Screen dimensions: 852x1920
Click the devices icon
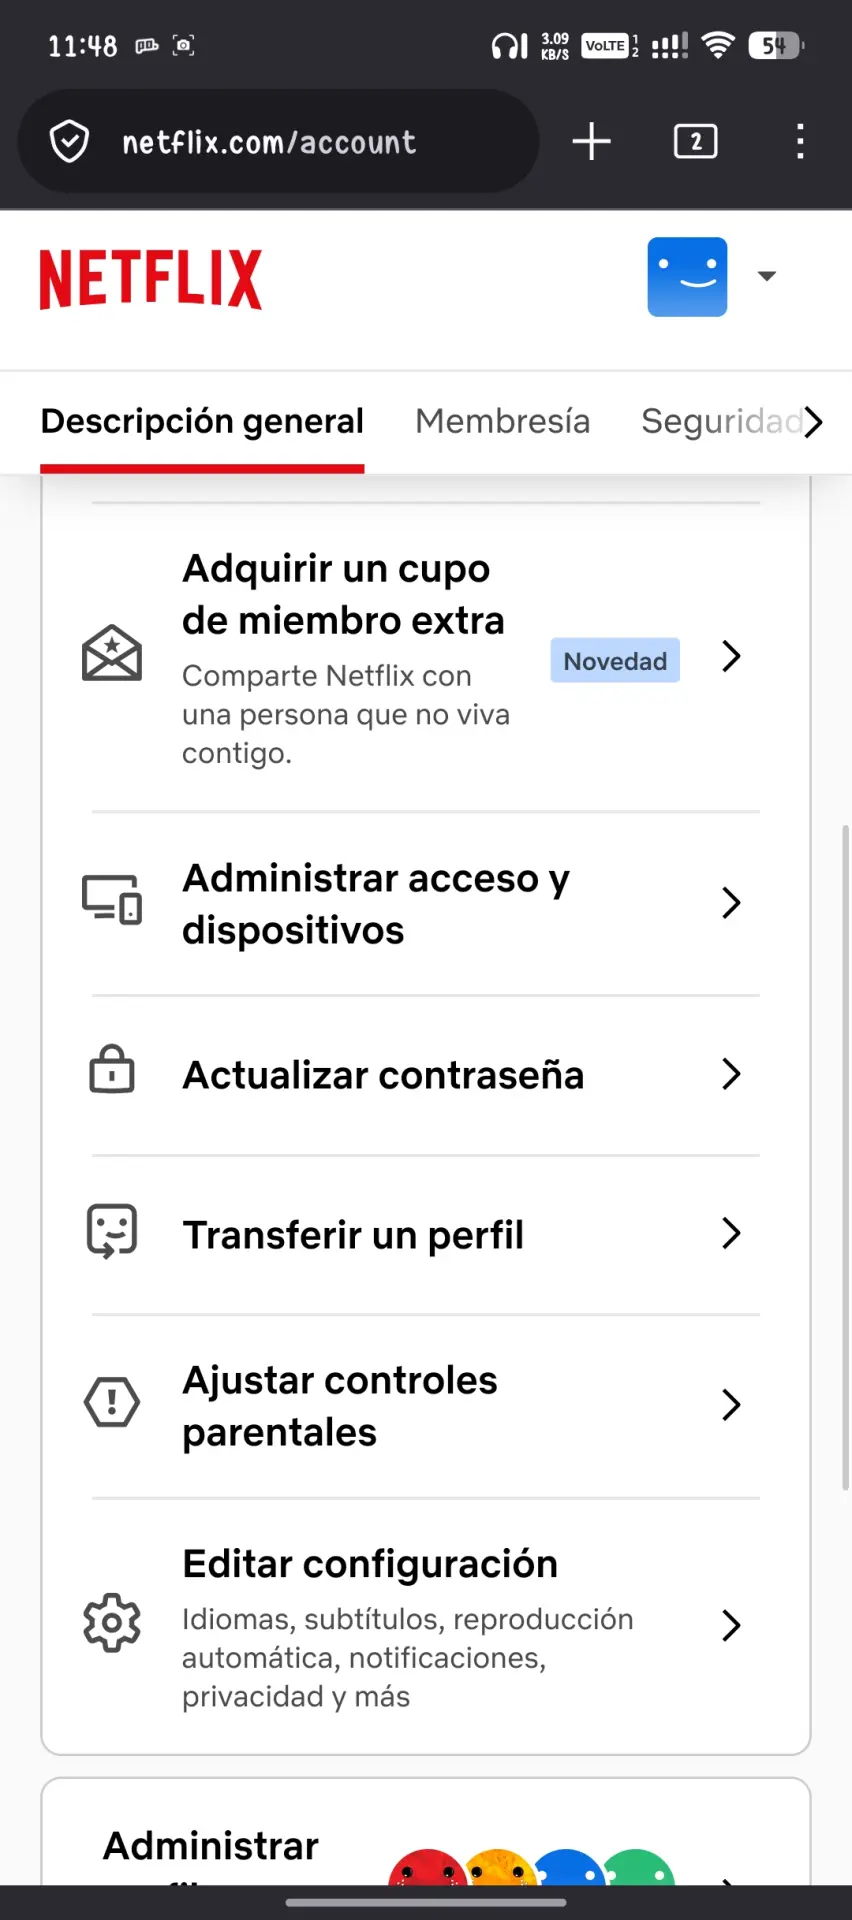click(112, 899)
